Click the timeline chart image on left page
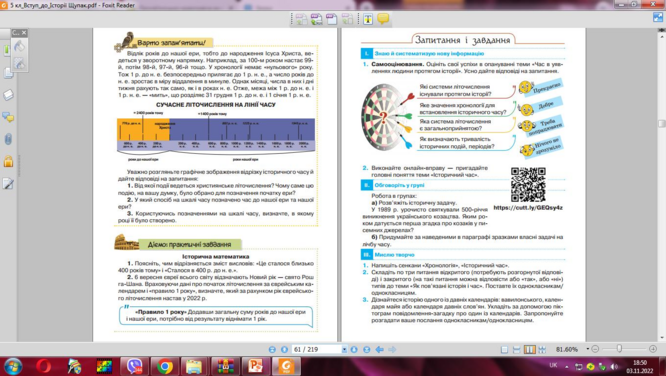This screenshot has height=376, width=666. tap(216, 137)
